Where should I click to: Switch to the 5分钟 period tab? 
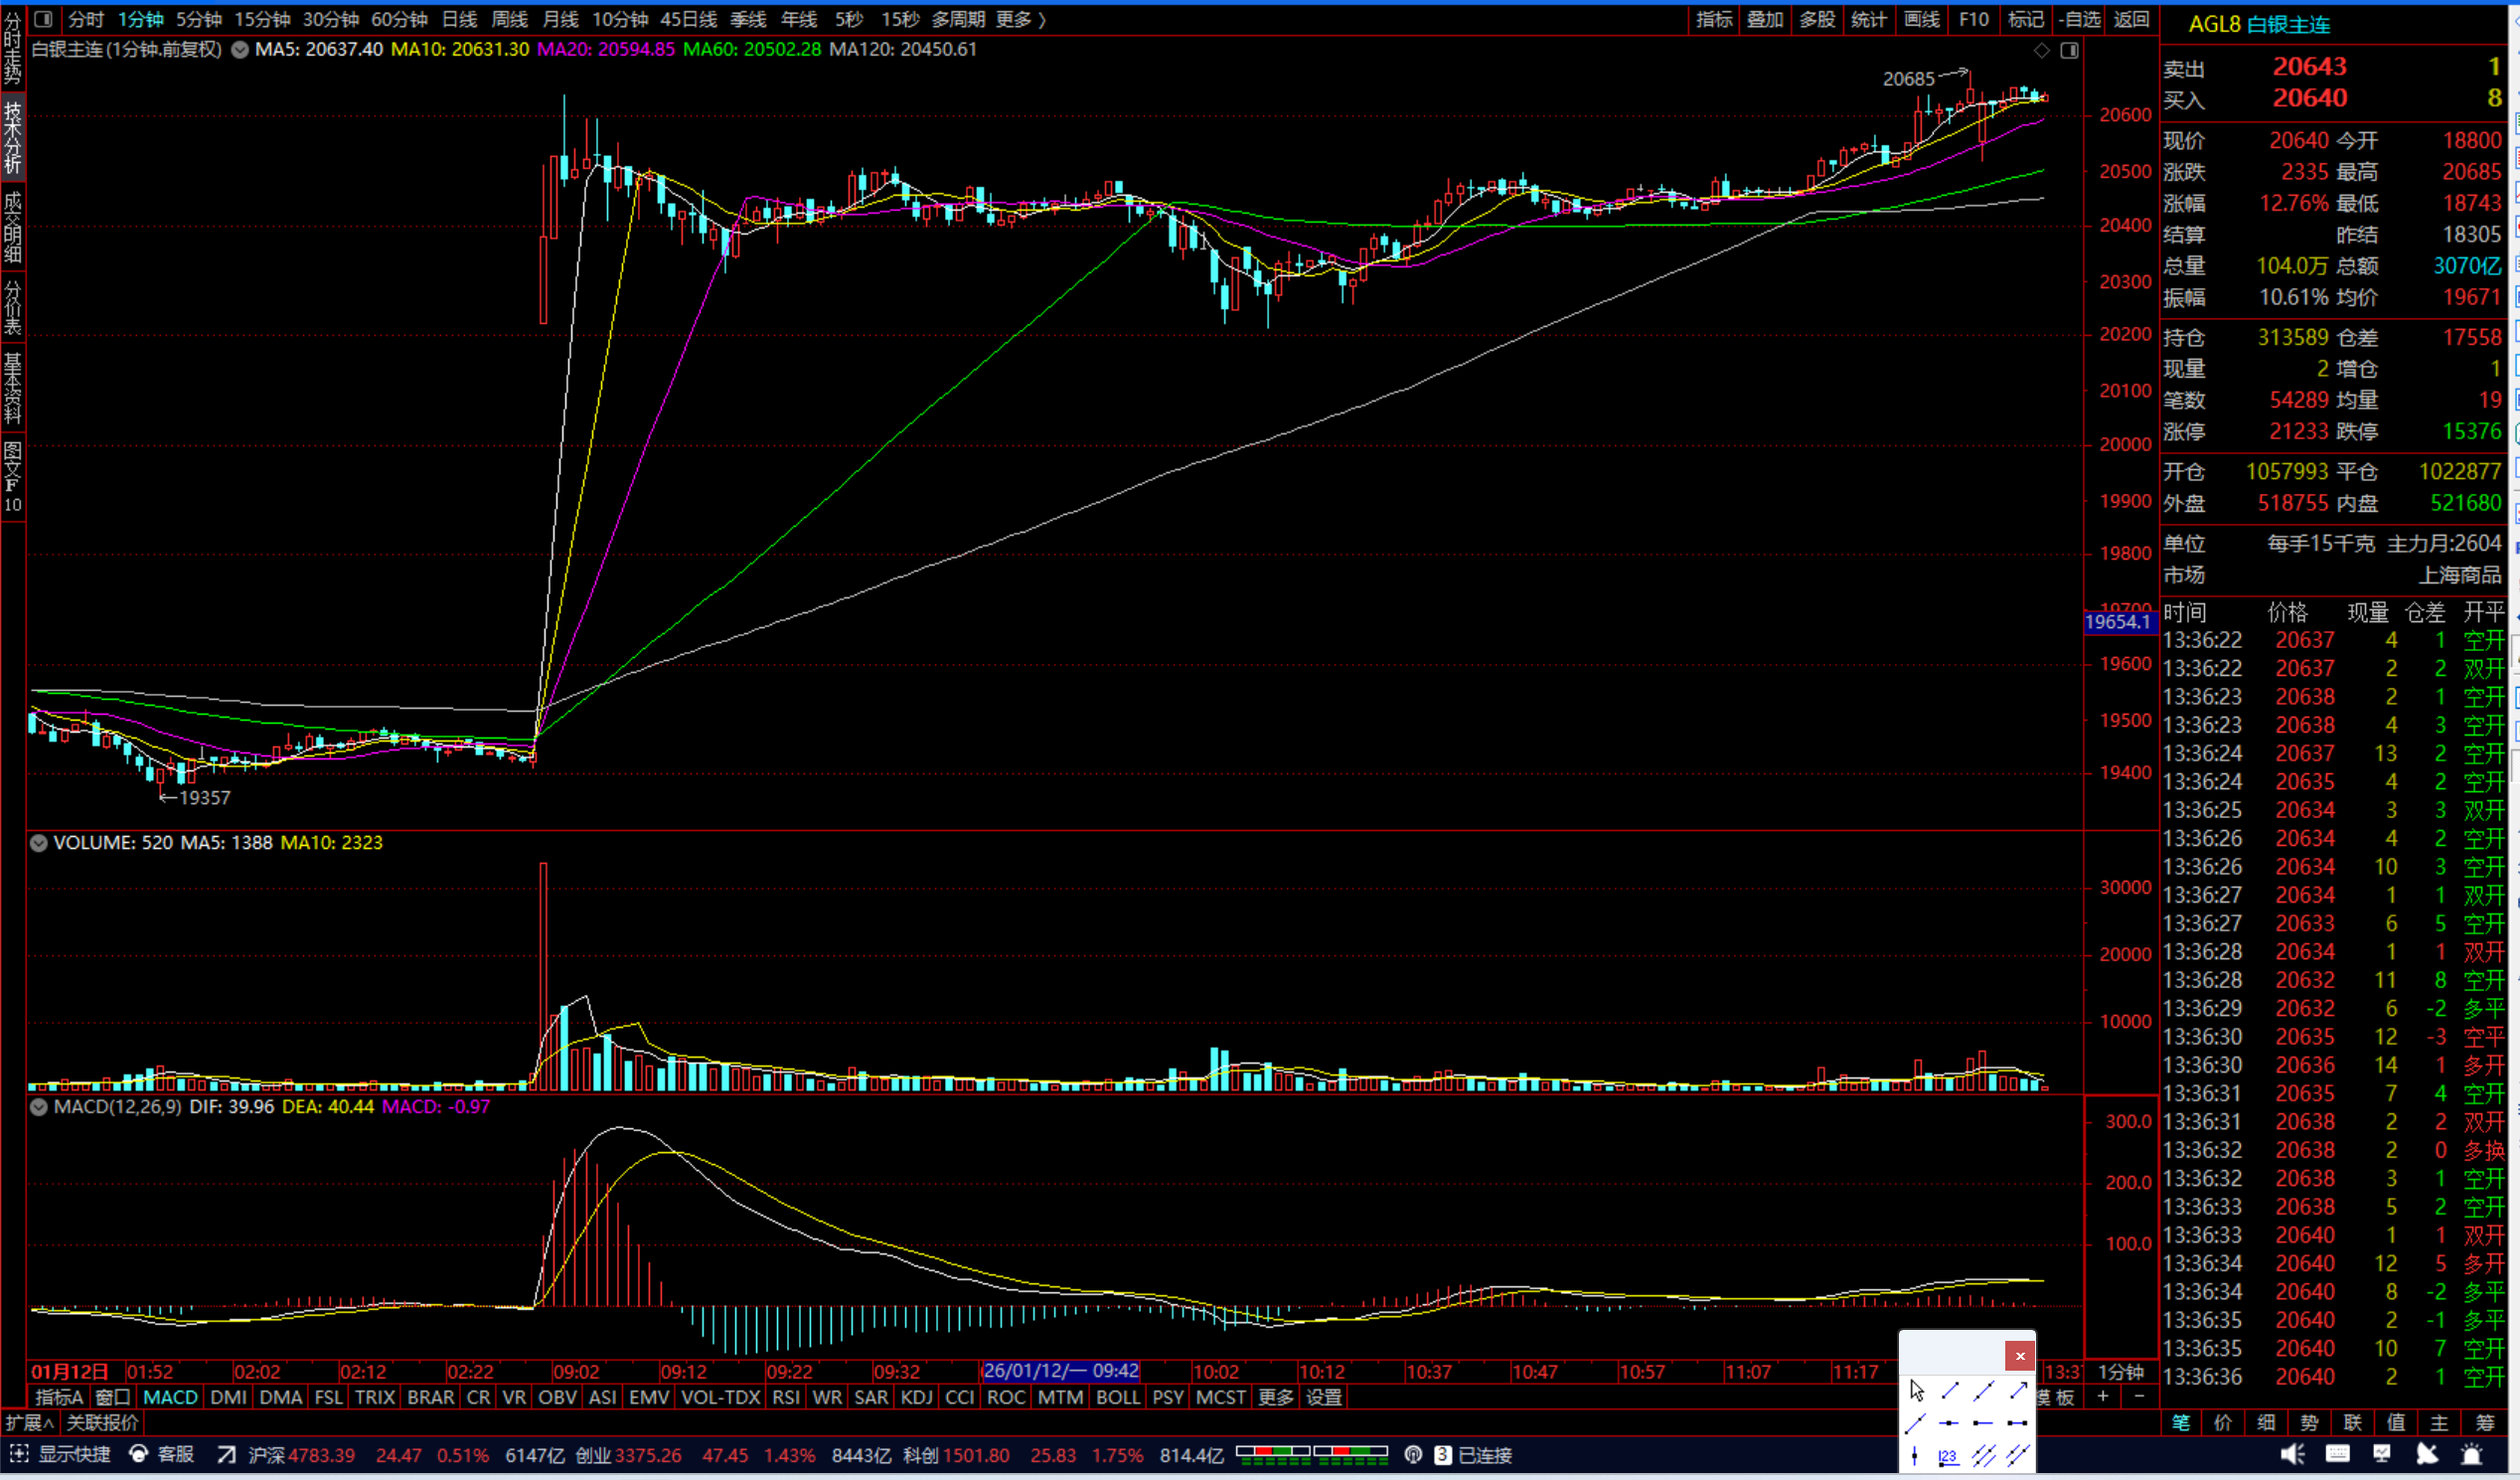199,19
